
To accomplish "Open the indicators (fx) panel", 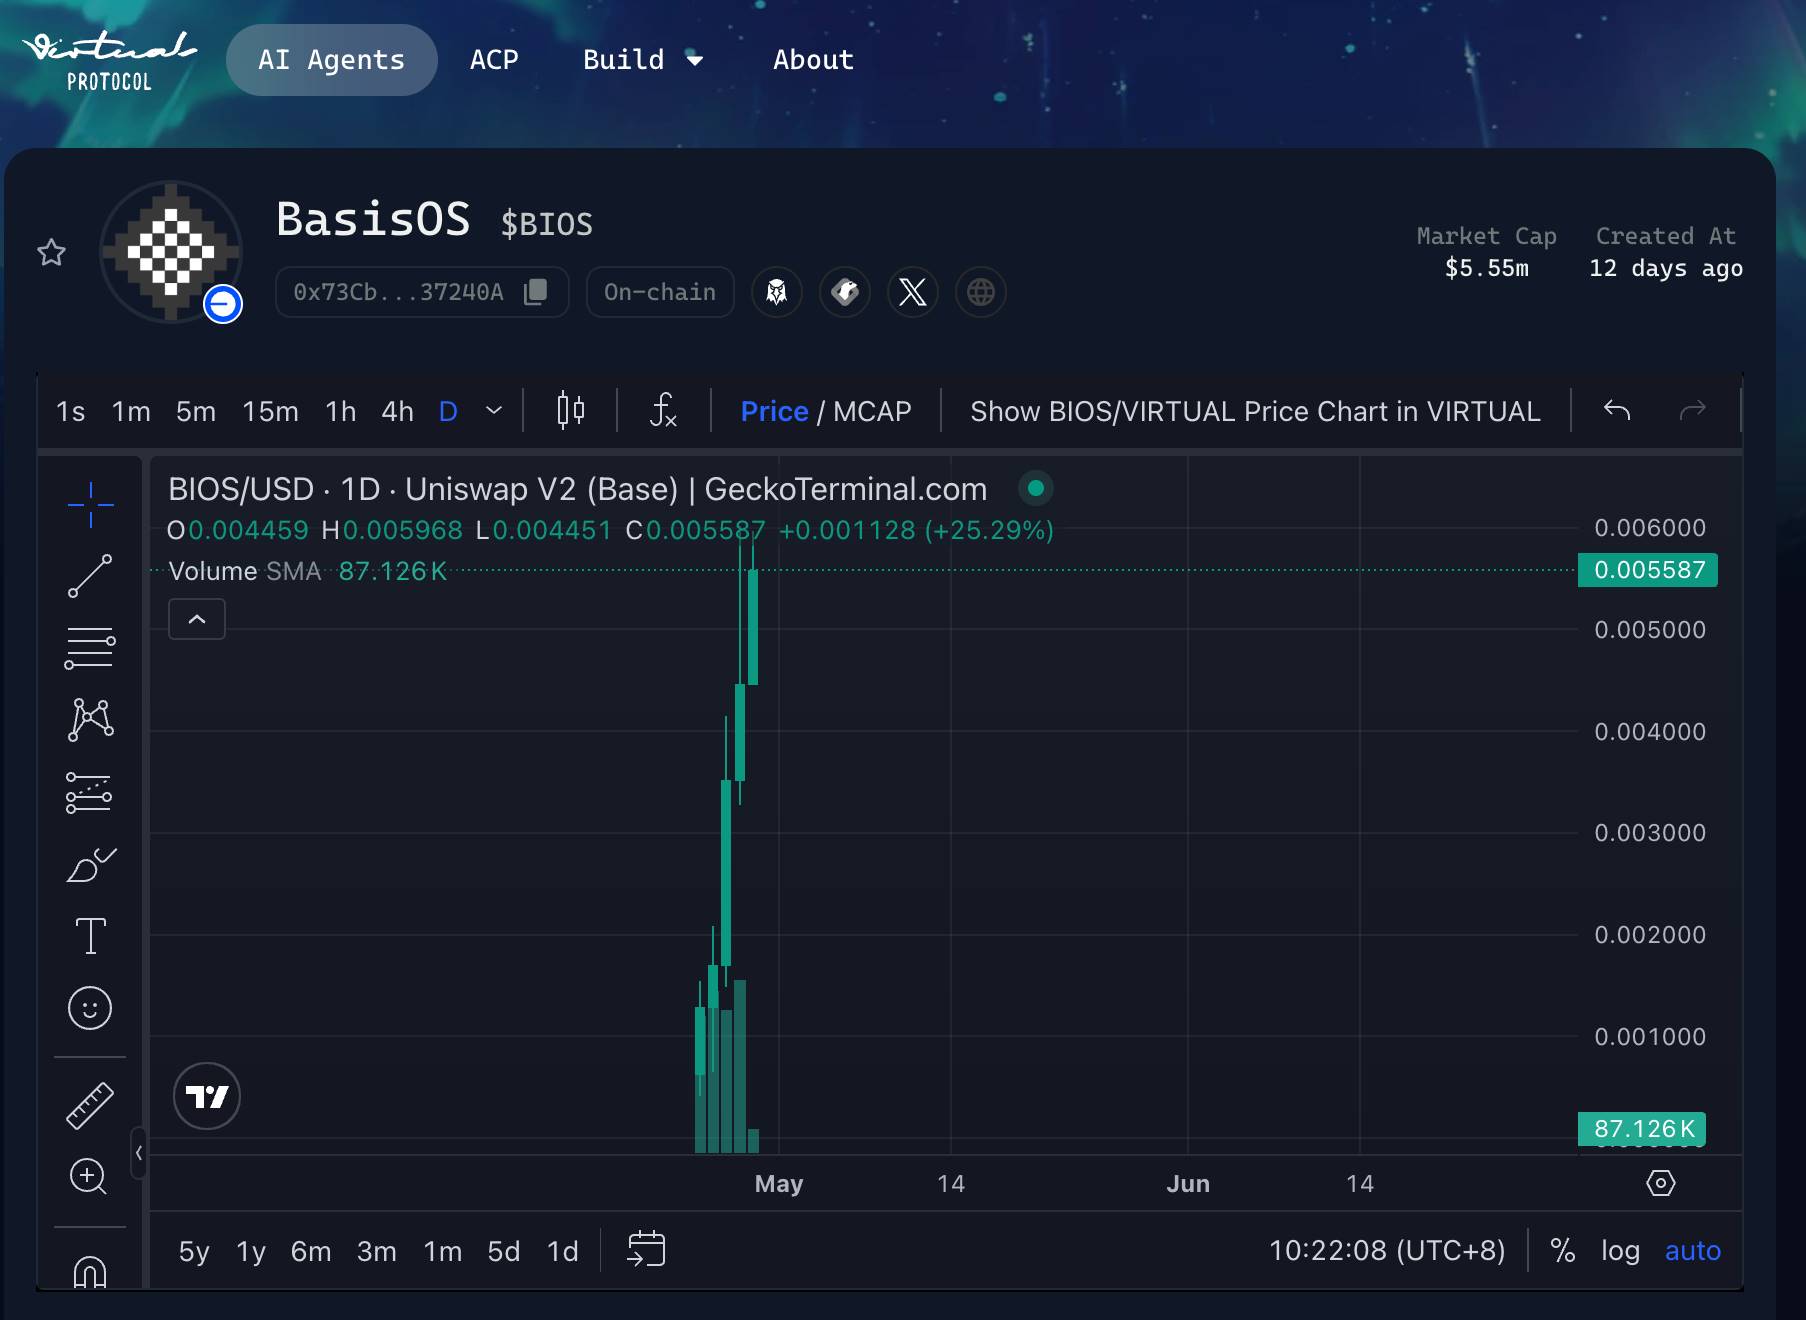I will click(663, 410).
